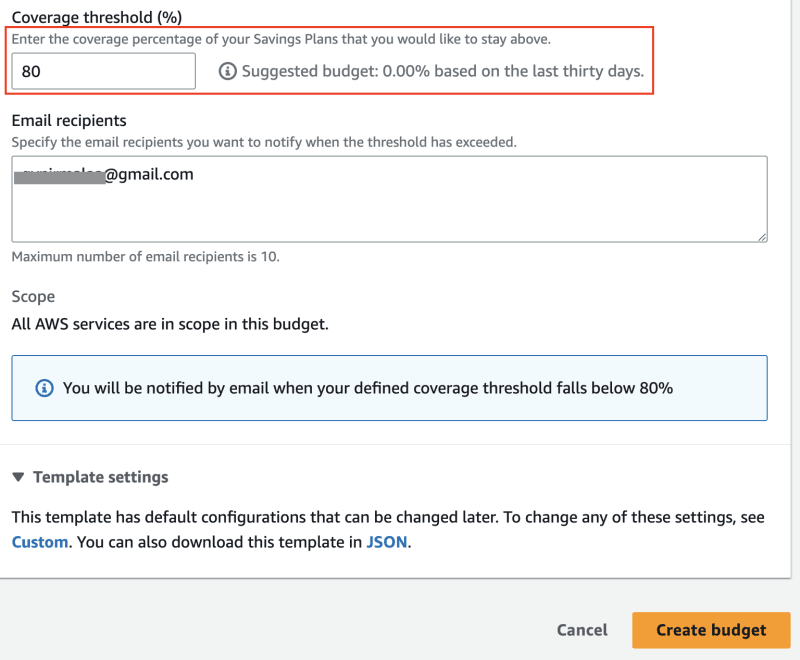Viewport: 800px width, 660px height.
Task: Download the template via the JSON link
Action: [387, 542]
